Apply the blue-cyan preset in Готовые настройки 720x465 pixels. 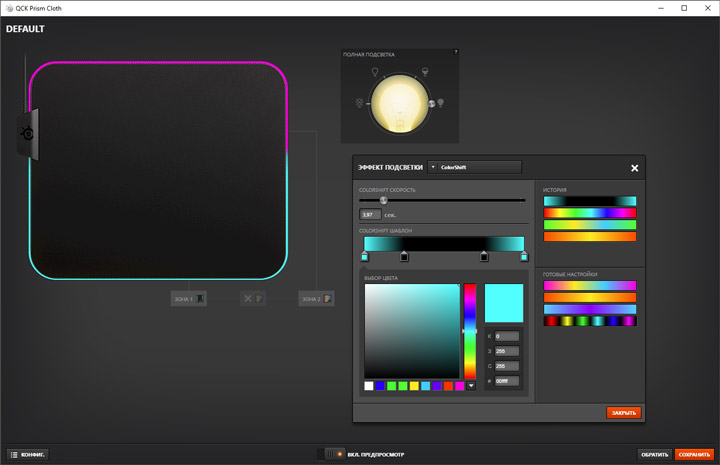[590, 309]
